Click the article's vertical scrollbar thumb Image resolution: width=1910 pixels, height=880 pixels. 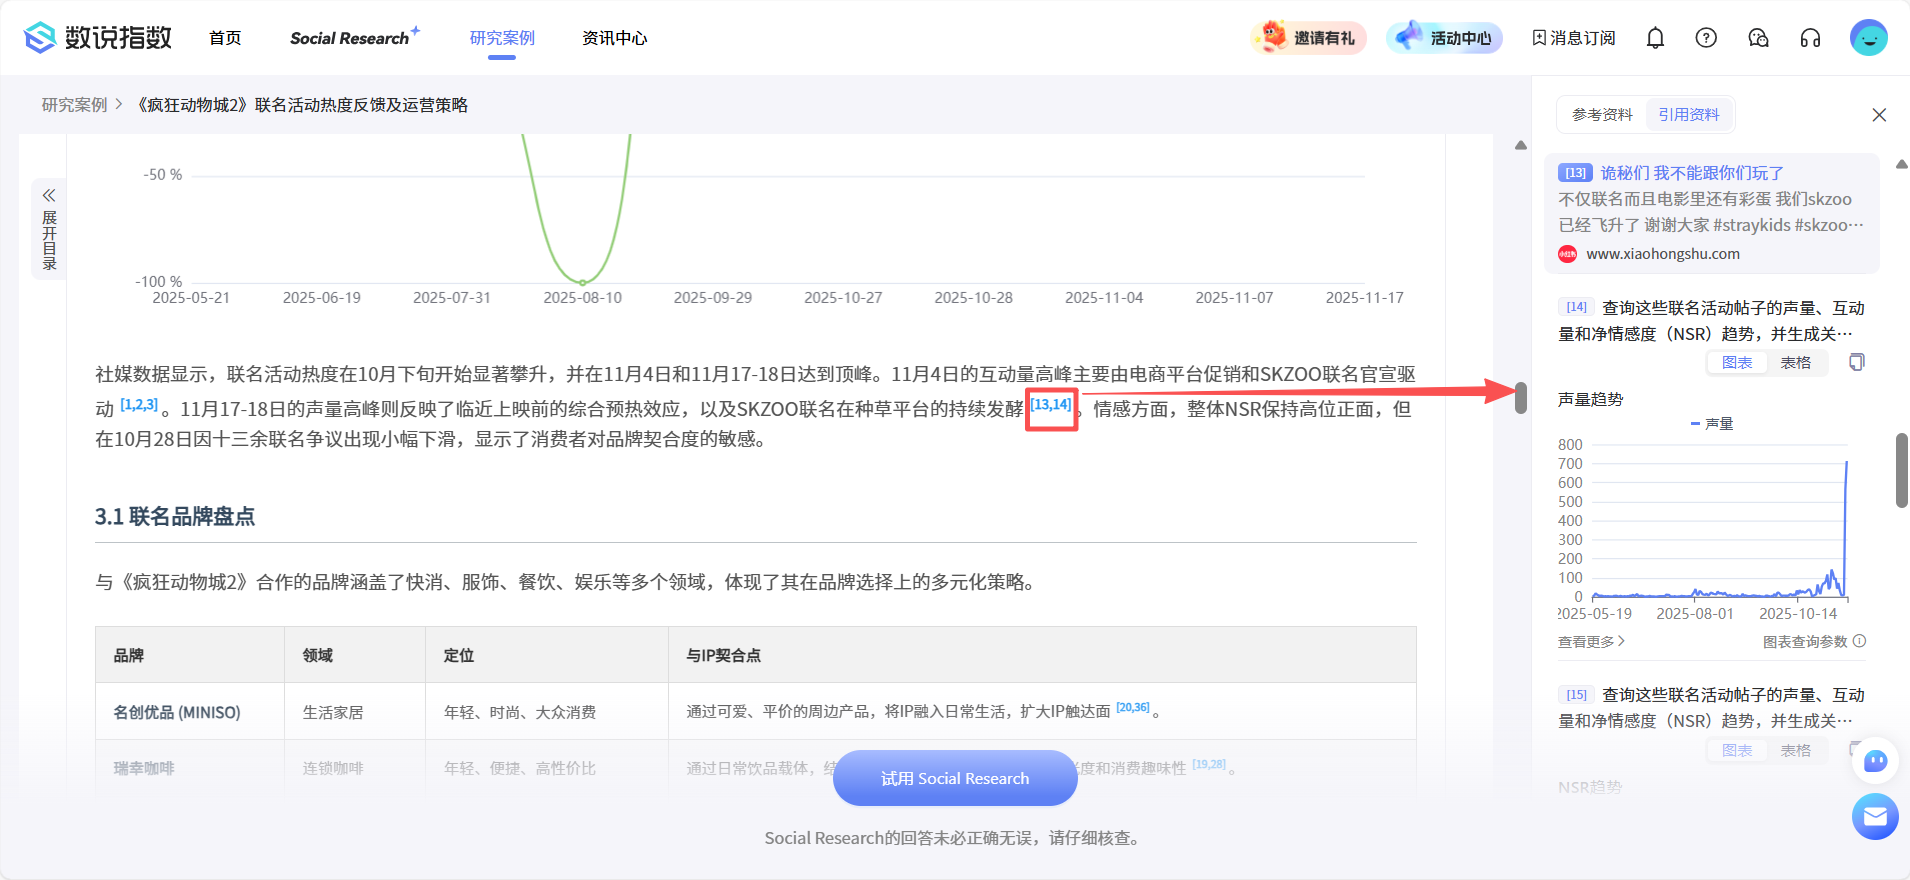point(1520,397)
